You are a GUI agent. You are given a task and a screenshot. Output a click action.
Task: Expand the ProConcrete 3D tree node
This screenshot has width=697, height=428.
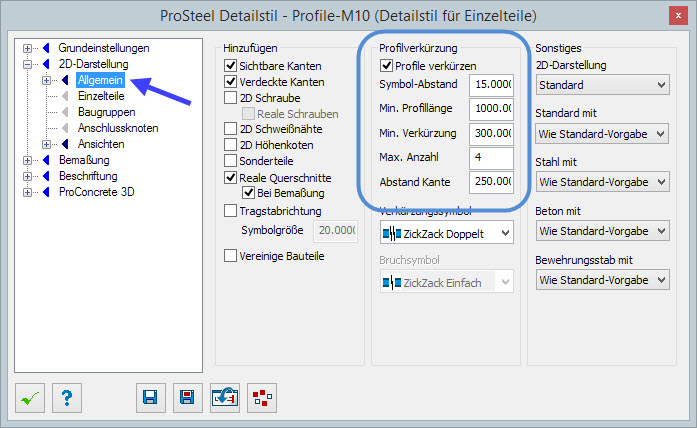[x=28, y=192]
